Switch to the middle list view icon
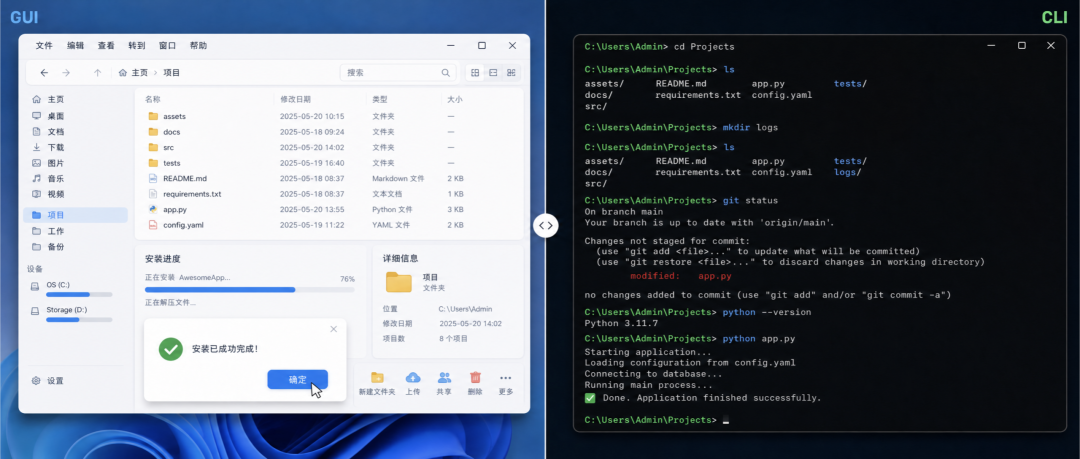The image size is (1080, 459). (x=493, y=72)
